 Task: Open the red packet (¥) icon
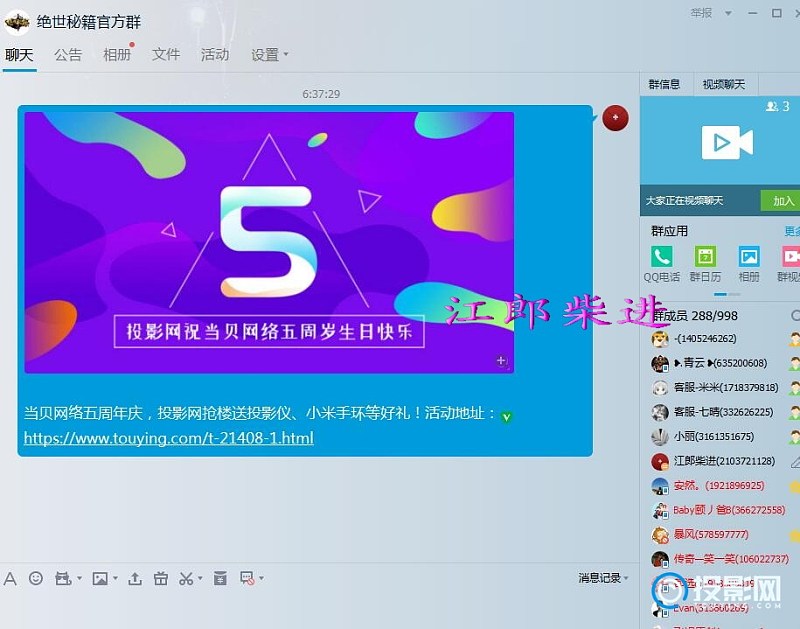coord(220,578)
